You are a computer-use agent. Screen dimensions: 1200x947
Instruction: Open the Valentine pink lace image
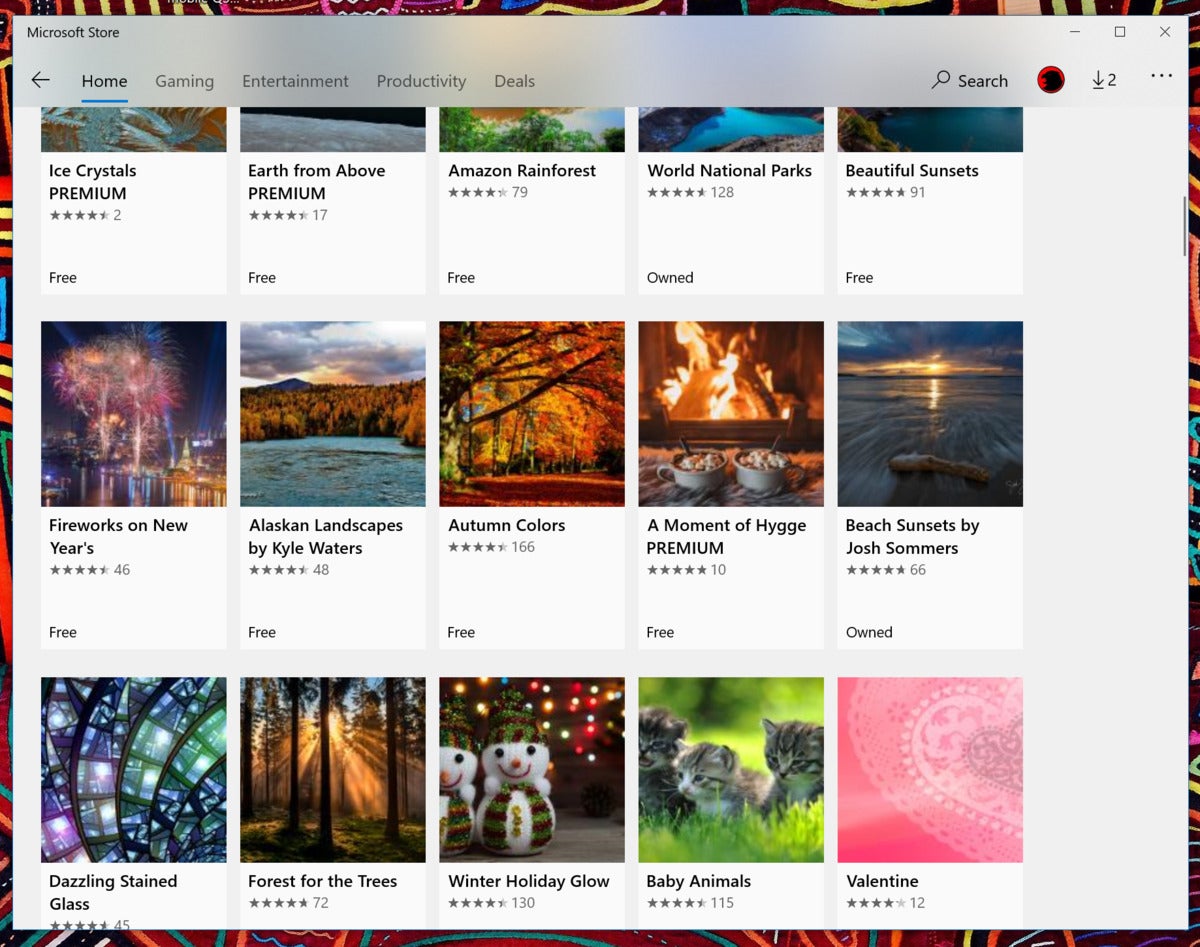[x=930, y=770]
